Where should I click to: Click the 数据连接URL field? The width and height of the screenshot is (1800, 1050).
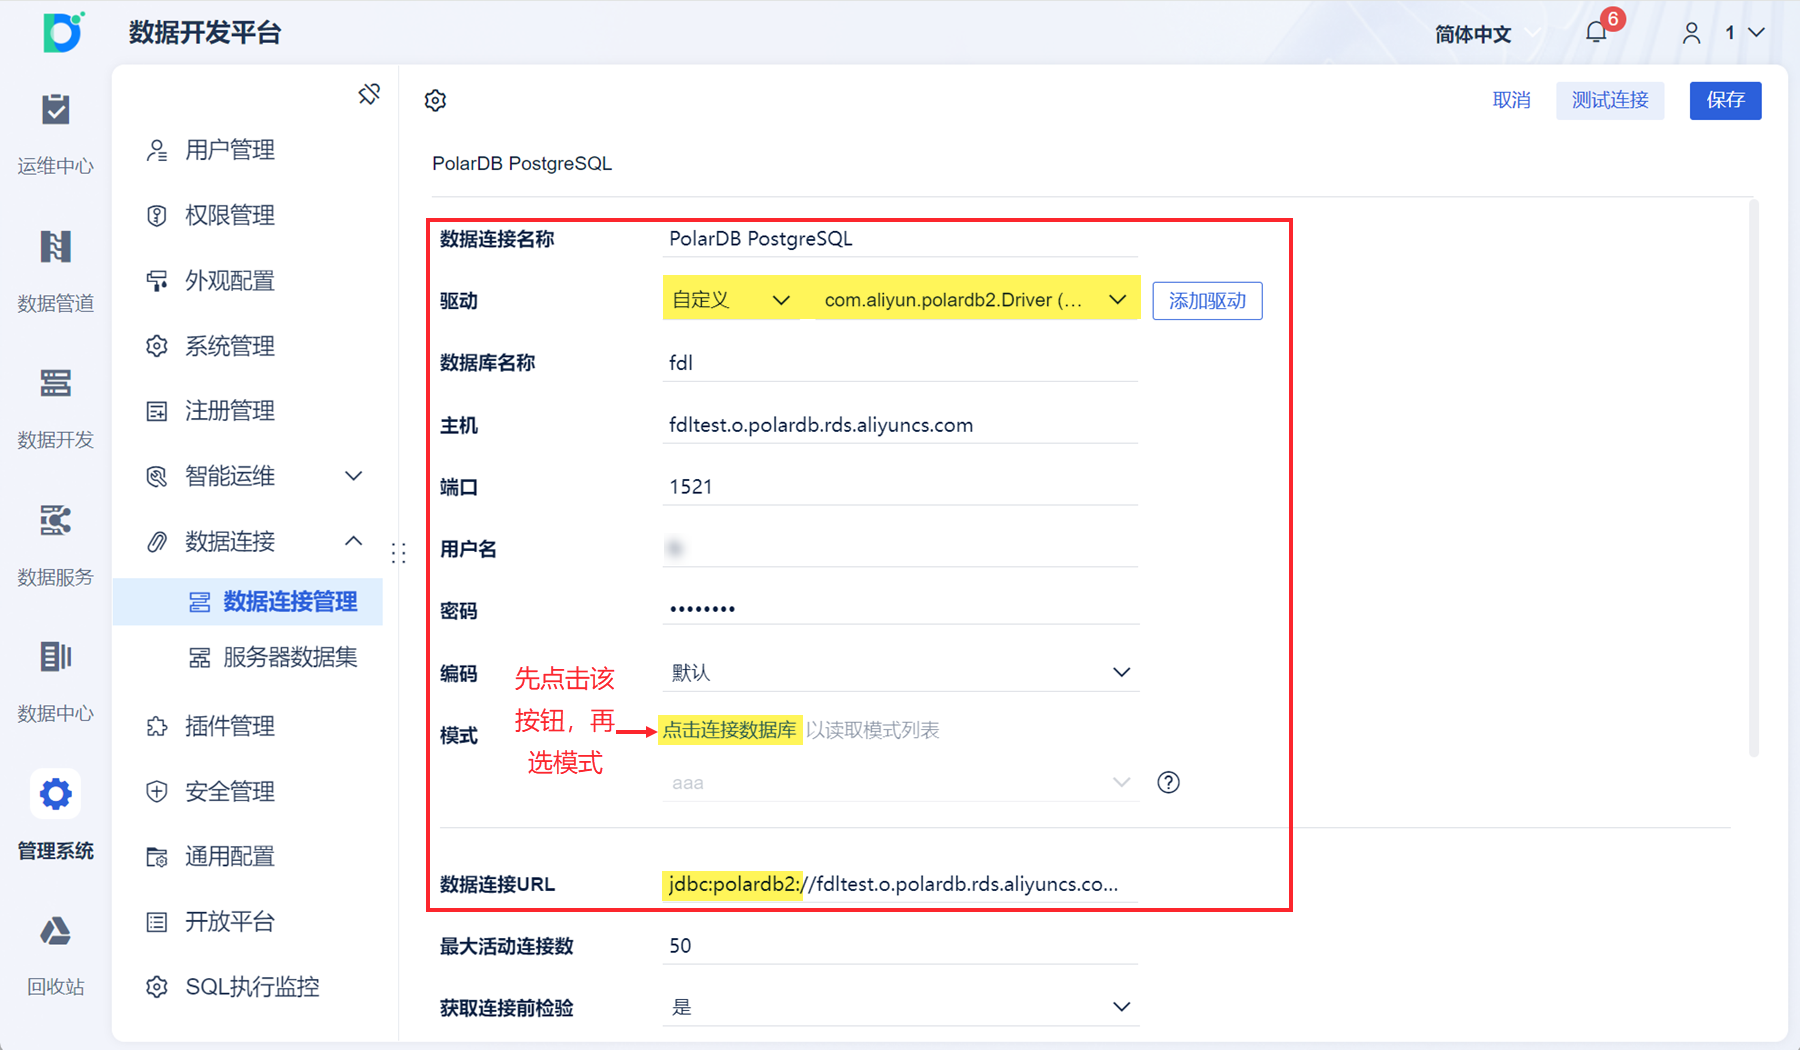pos(900,884)
